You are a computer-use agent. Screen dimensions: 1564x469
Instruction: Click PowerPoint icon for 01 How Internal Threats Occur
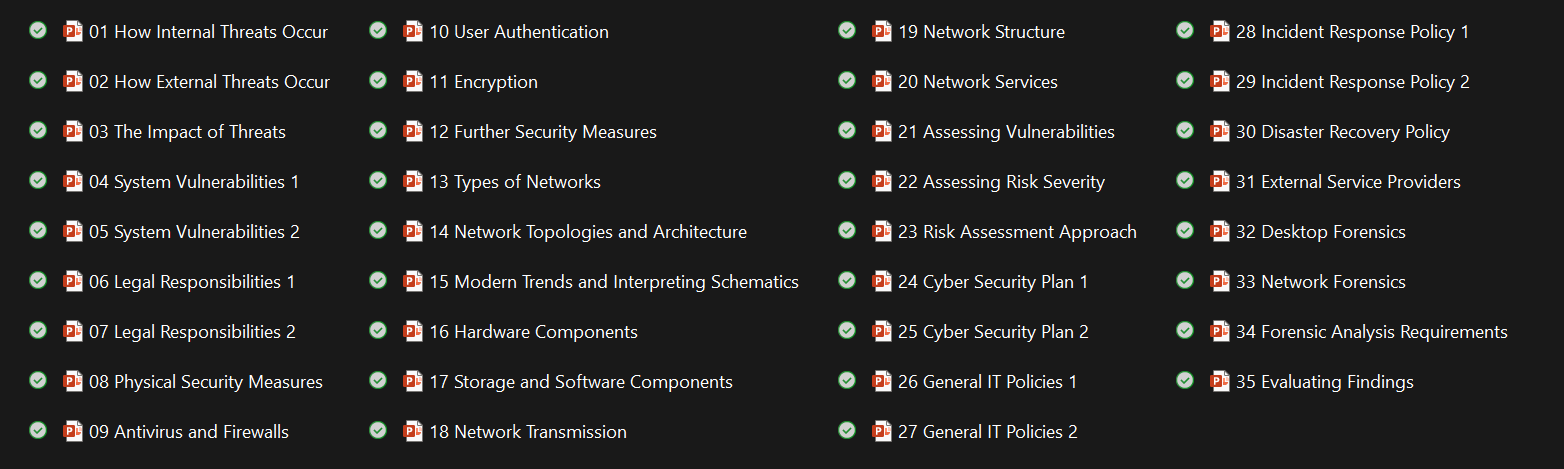(73, 31)
